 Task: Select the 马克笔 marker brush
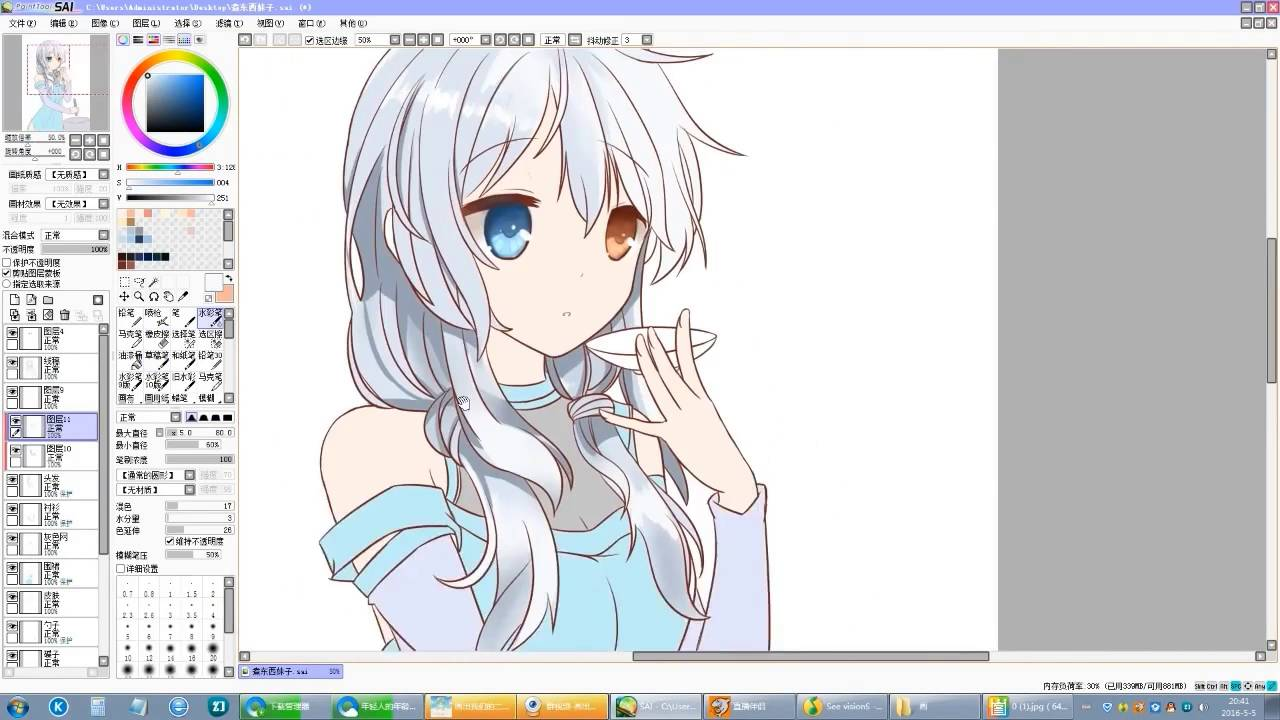[130, 340]
